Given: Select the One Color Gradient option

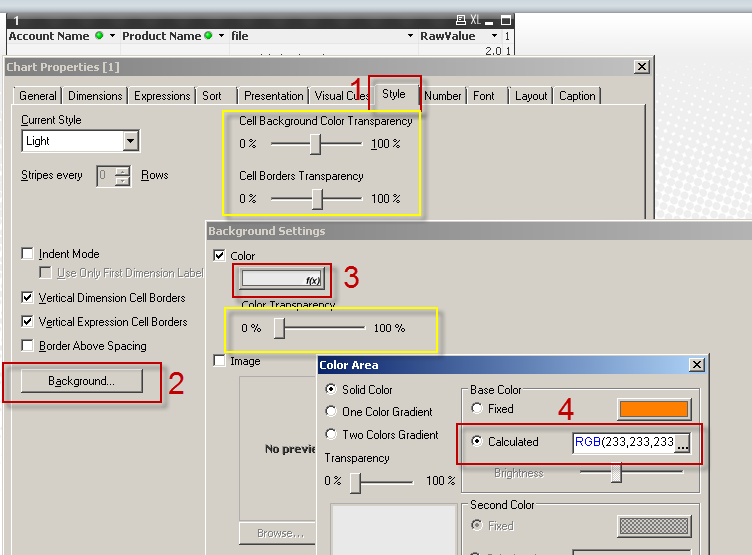Looking at the screenshot, I should coord(332,412).
